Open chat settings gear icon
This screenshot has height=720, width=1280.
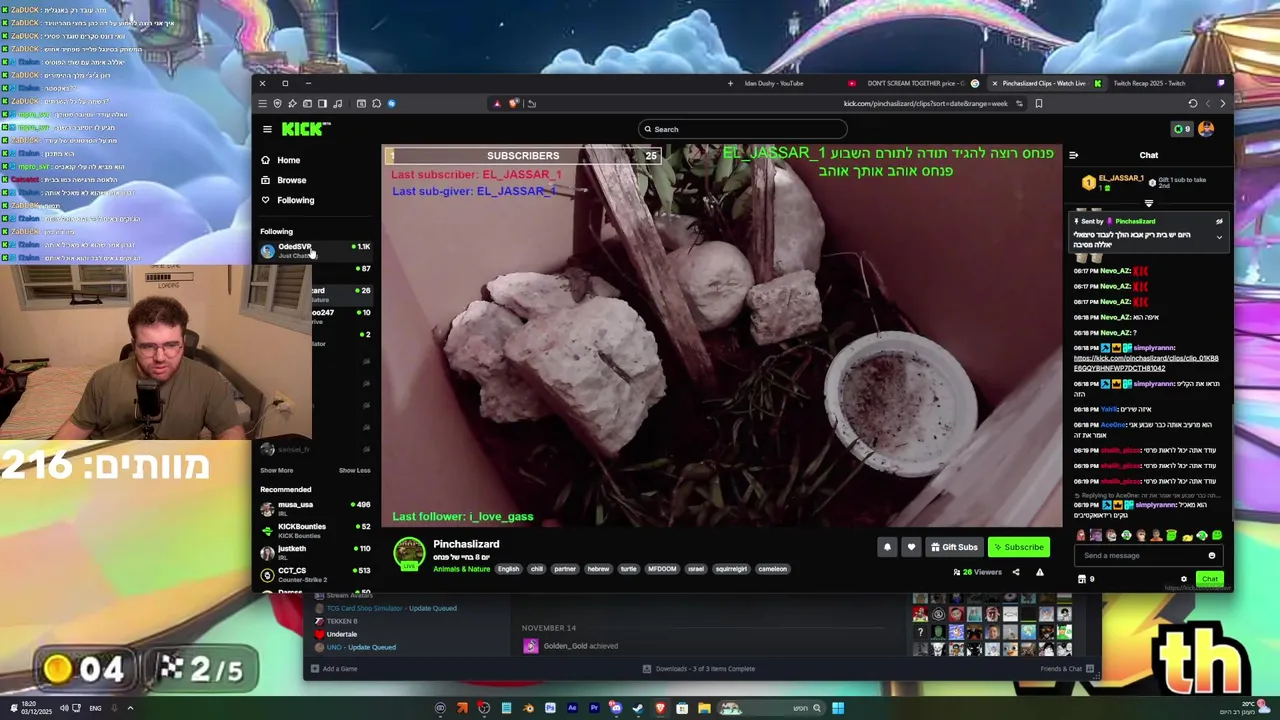coord(1184,579)
